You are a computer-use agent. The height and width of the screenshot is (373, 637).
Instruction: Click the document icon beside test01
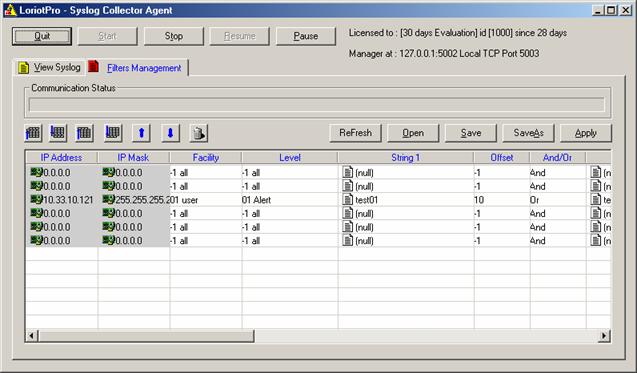(x=348, y=200)
